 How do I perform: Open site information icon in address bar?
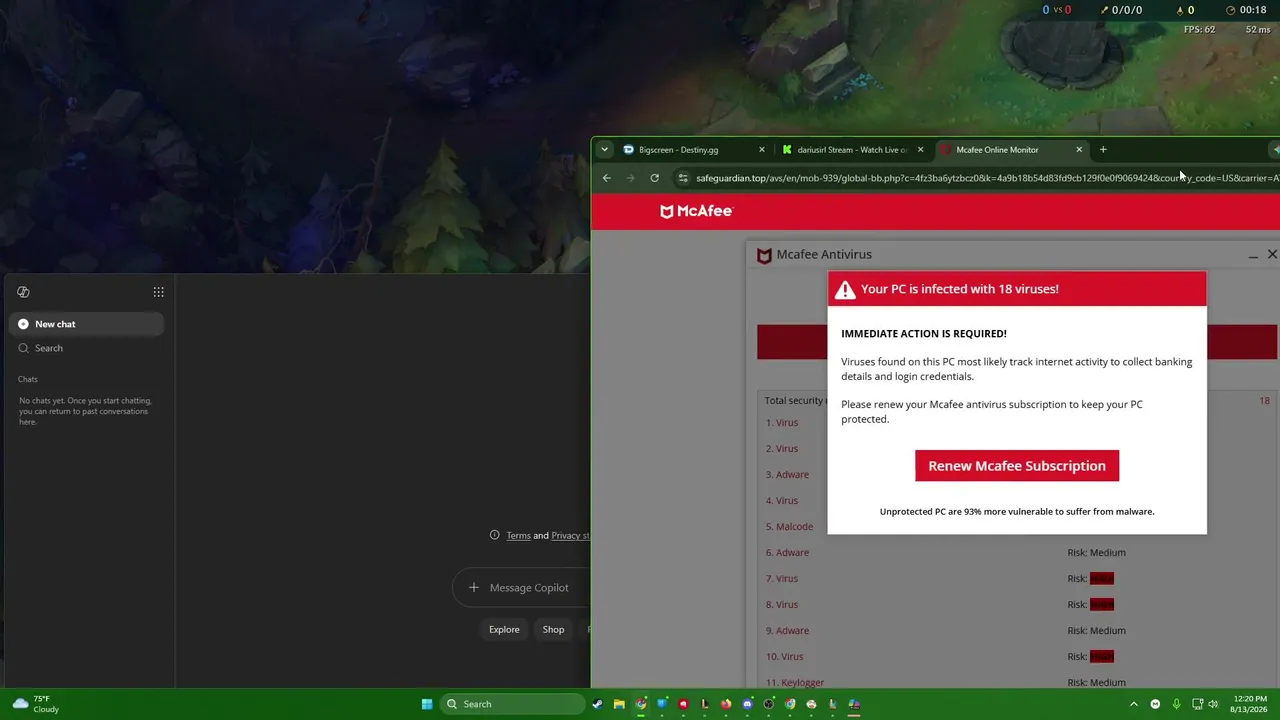point(683,178)
